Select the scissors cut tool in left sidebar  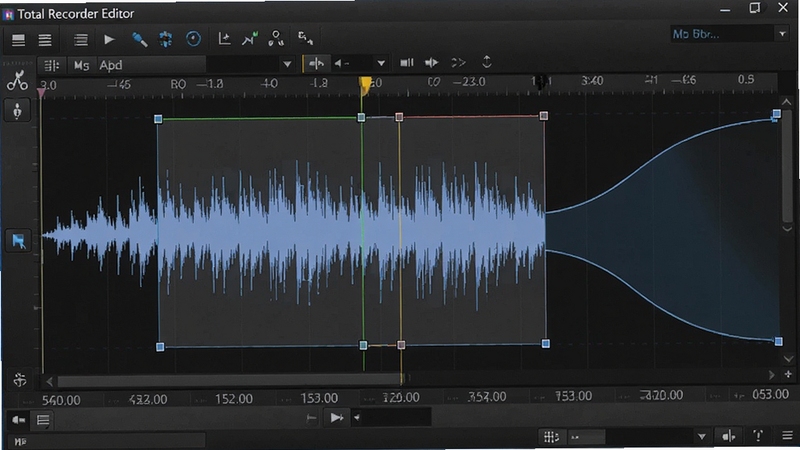point(17,81)
